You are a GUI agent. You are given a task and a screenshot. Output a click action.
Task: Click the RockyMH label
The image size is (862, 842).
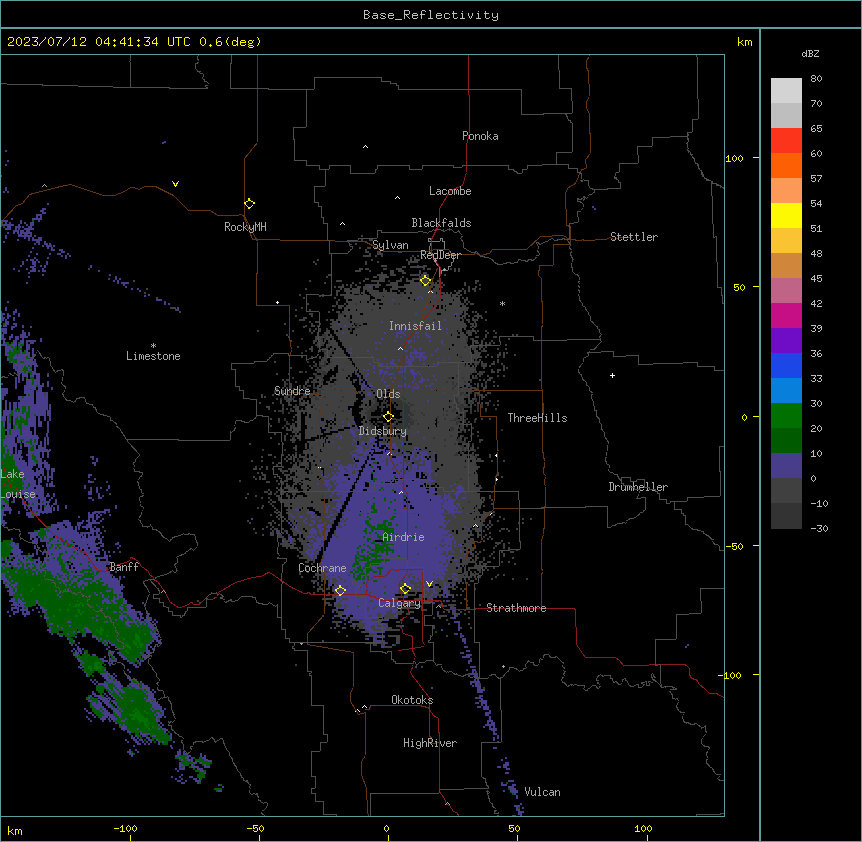245,227
